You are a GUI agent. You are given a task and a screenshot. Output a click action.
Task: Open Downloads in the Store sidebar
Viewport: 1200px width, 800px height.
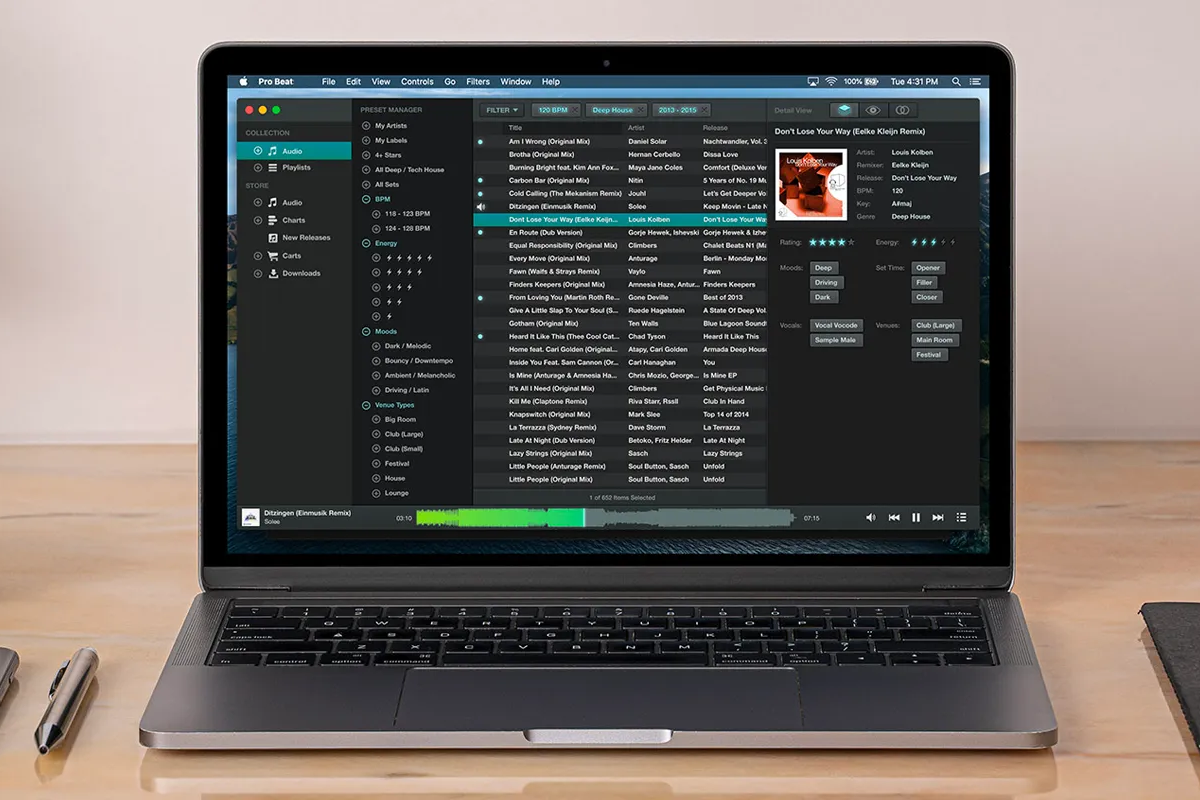300,273
